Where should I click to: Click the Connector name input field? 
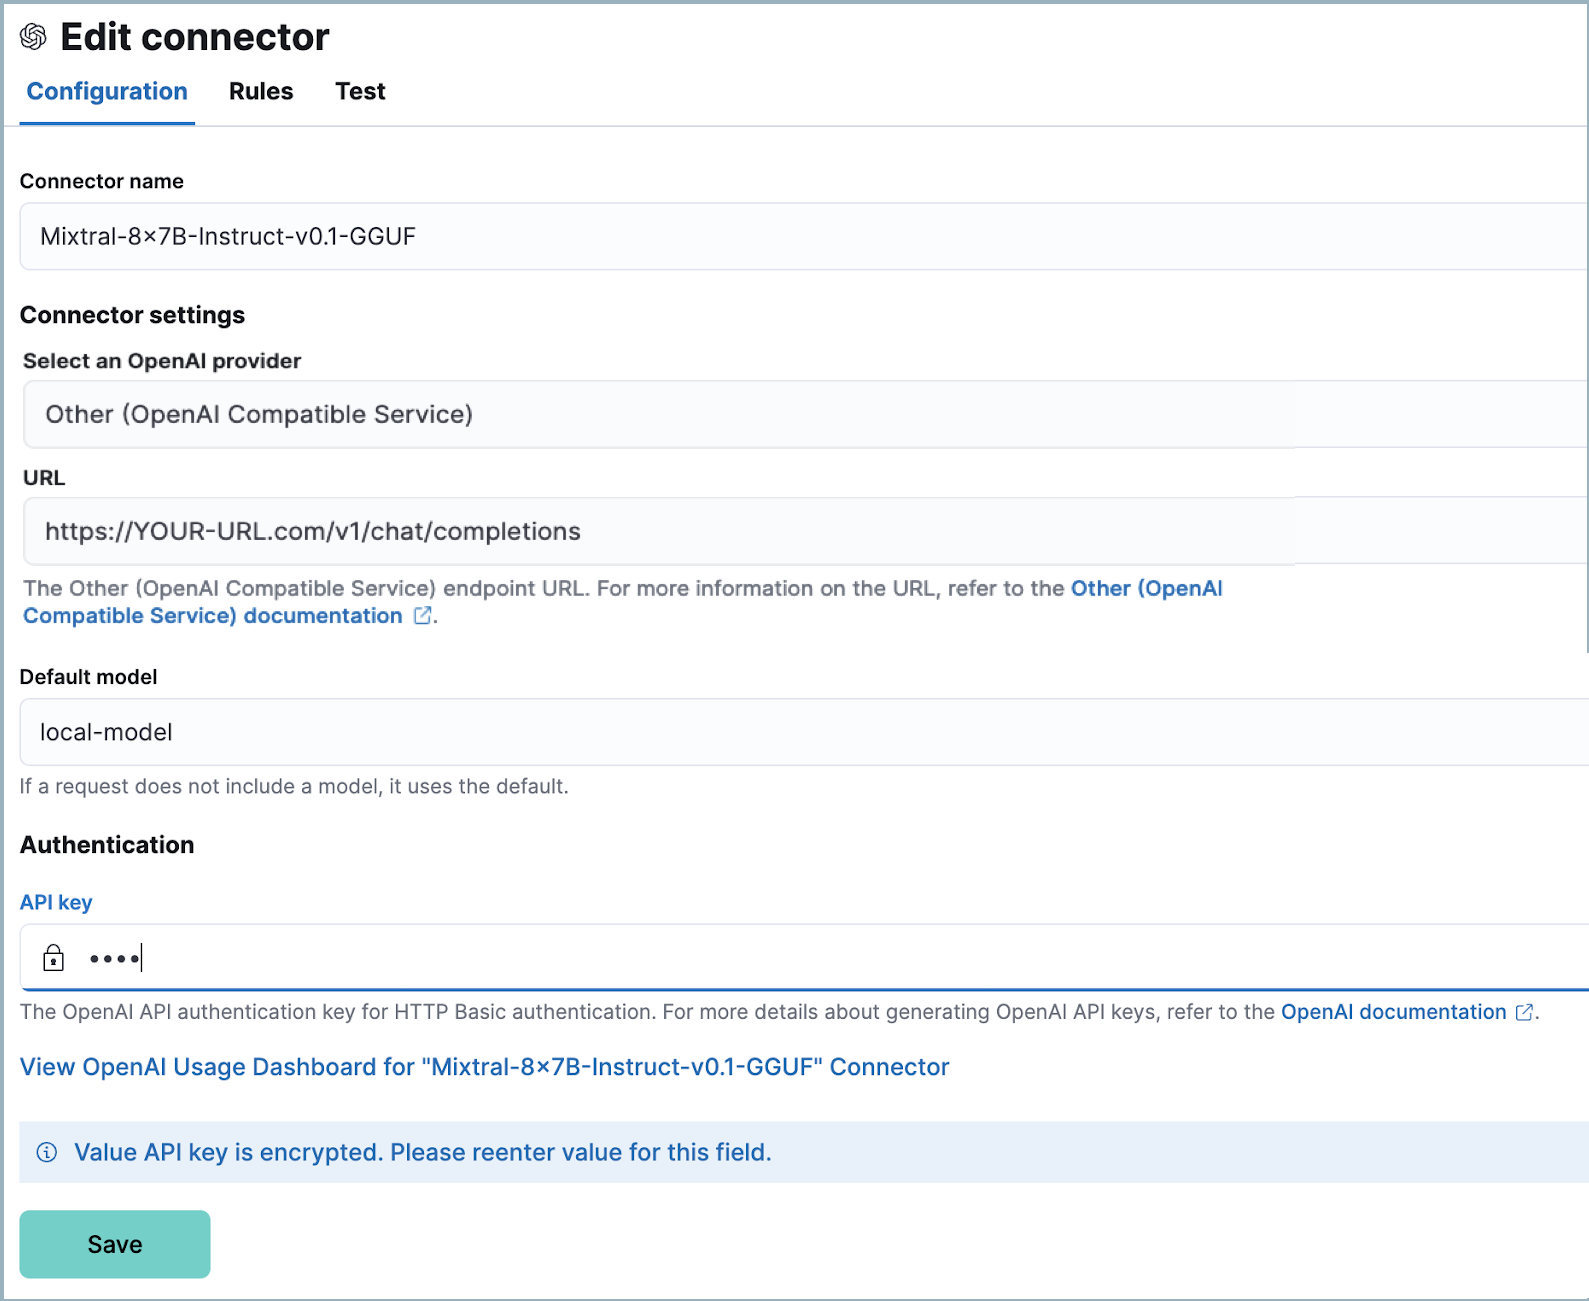click(x=800, y=237)
